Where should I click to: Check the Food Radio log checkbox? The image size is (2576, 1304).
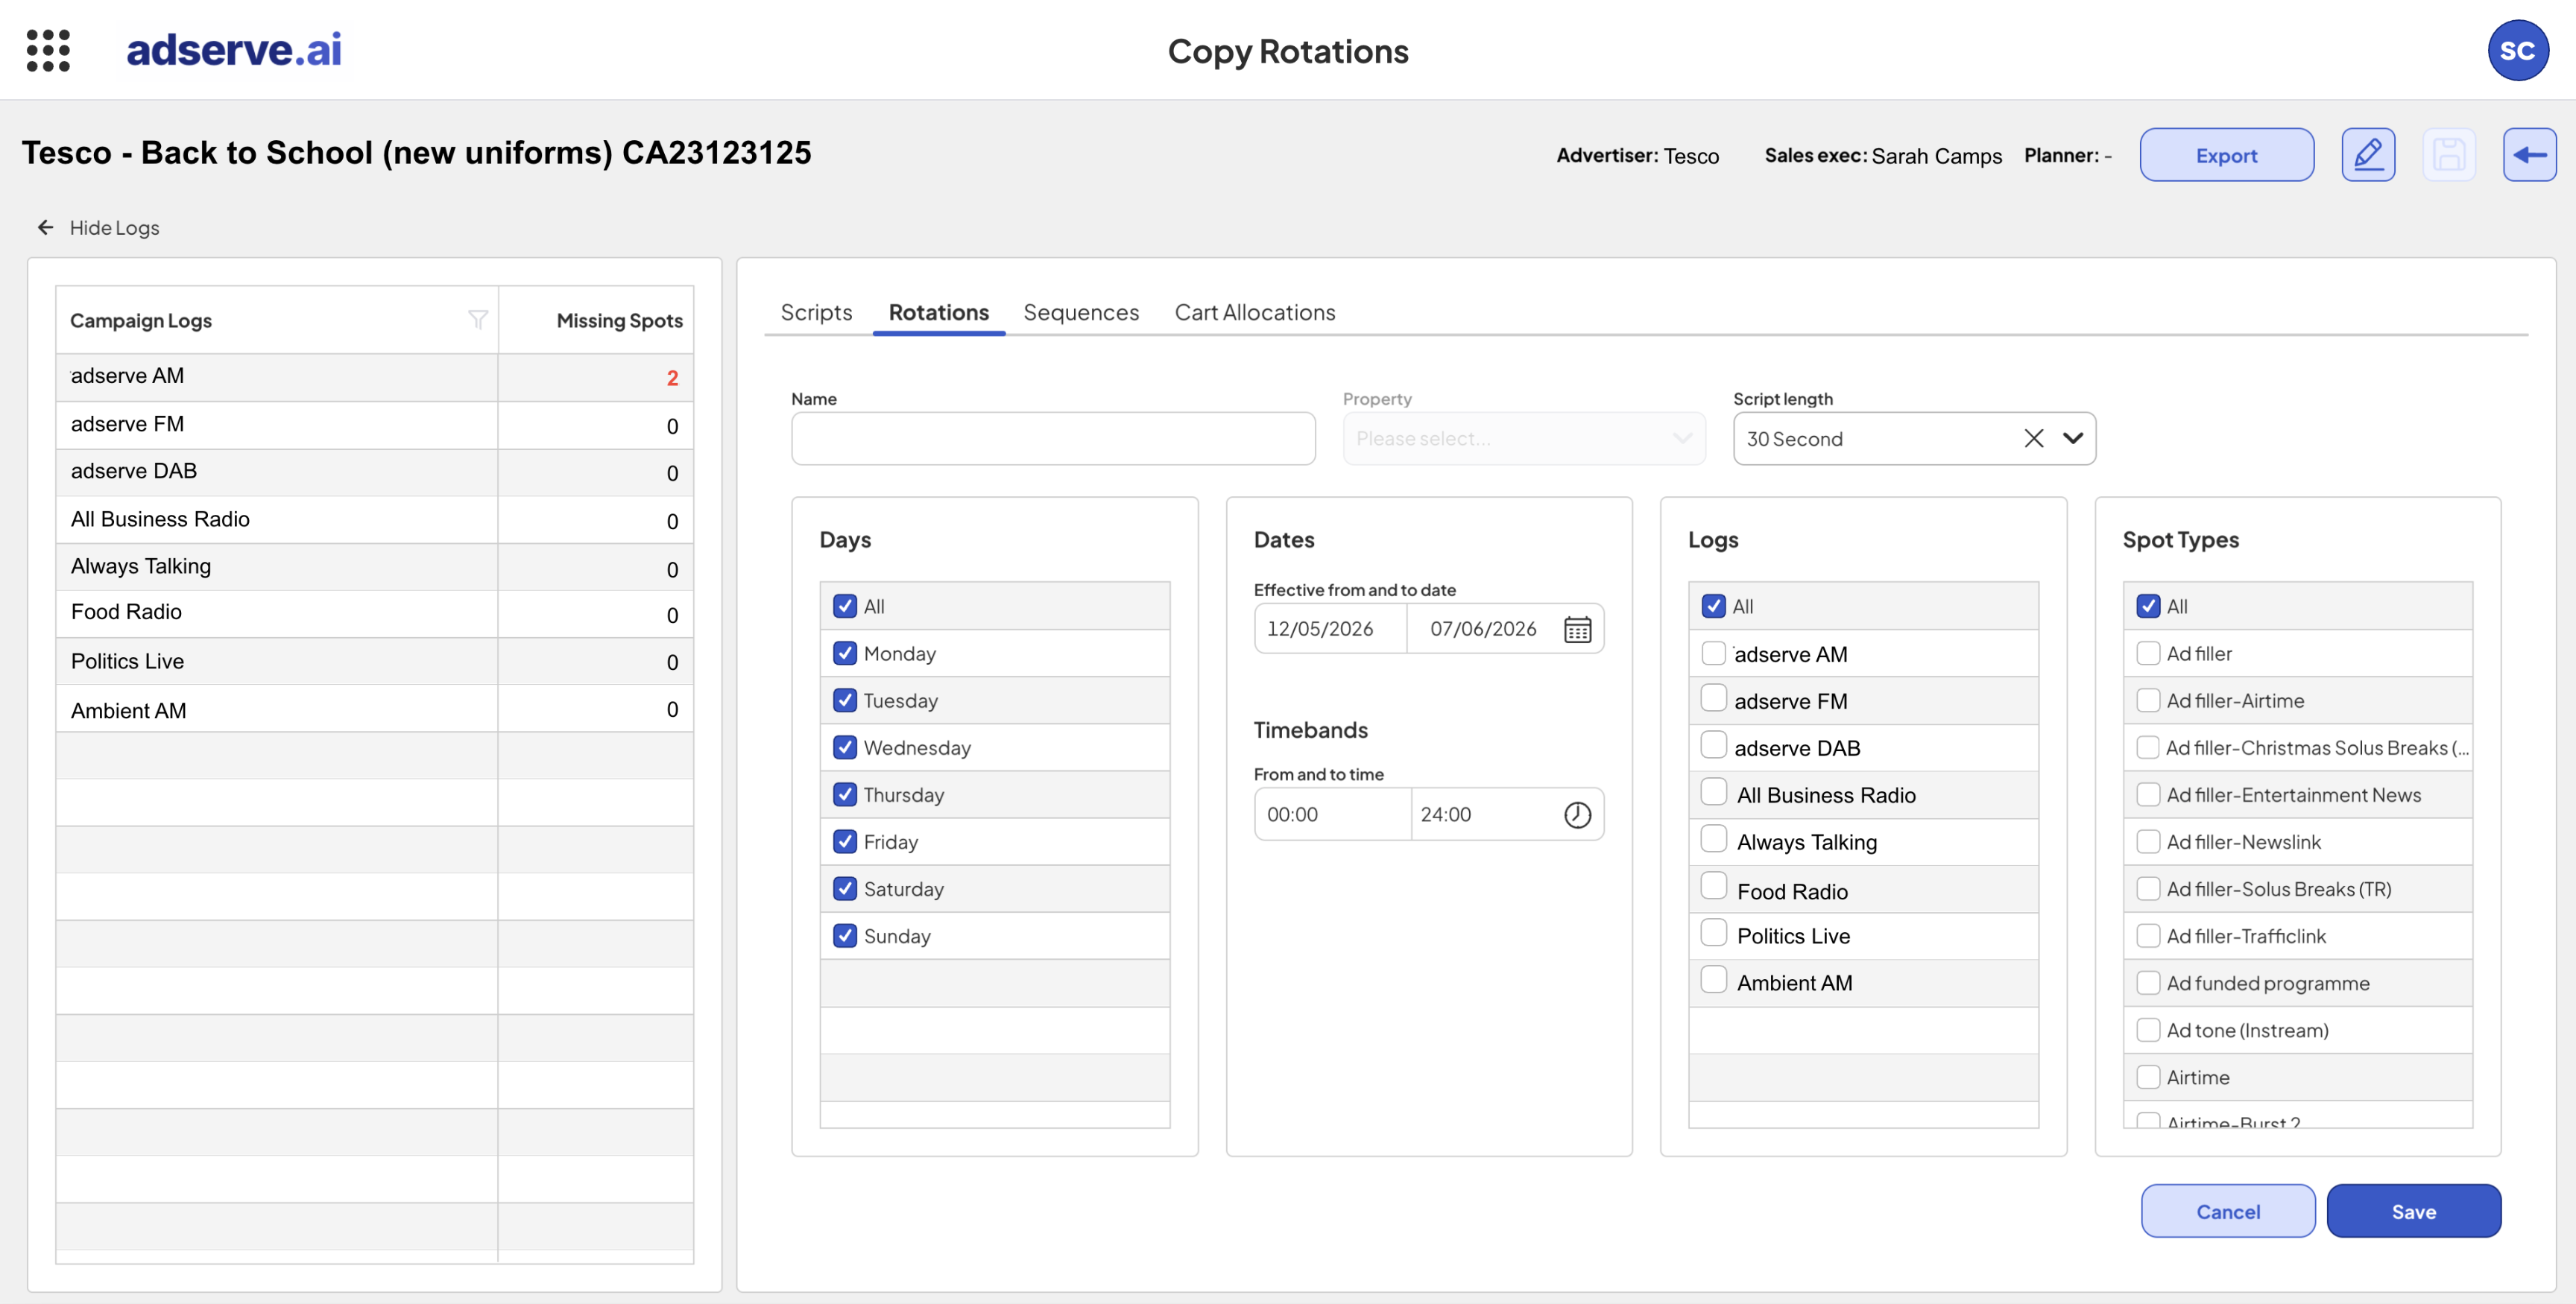(x=1713, y=886)
